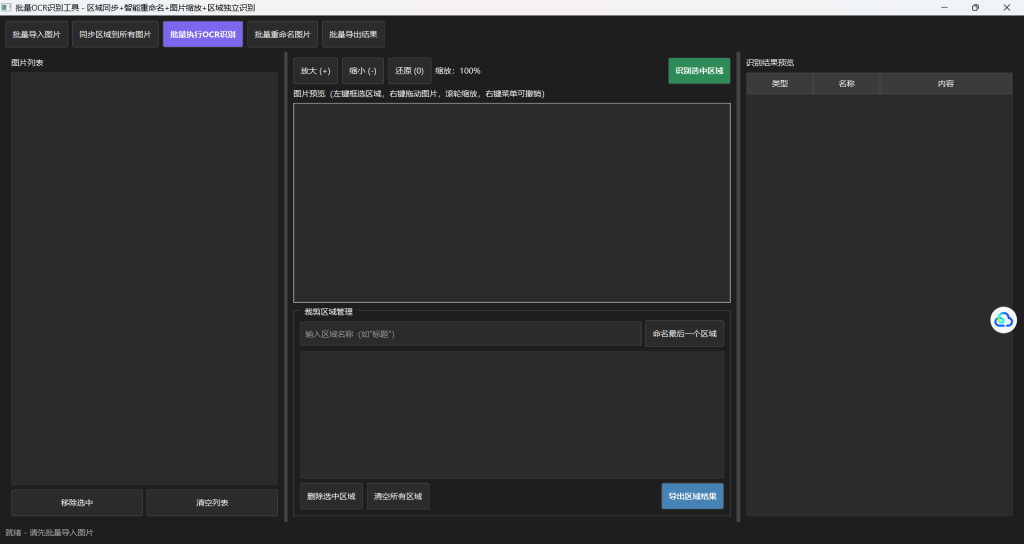The height and width of the screenshot is (544, 1024).
Task: Click the 名称 column header
Action: point(846,84)
